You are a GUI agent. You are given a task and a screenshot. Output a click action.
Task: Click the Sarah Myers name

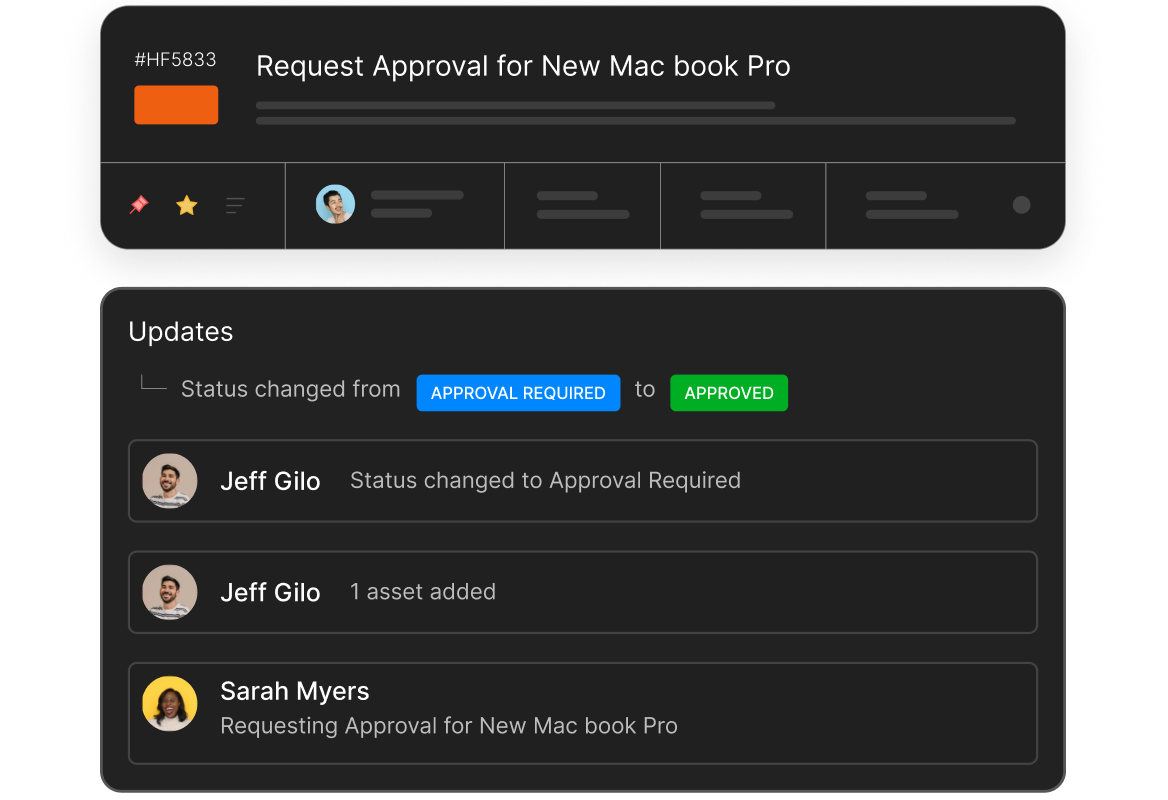tap(295, 691)
